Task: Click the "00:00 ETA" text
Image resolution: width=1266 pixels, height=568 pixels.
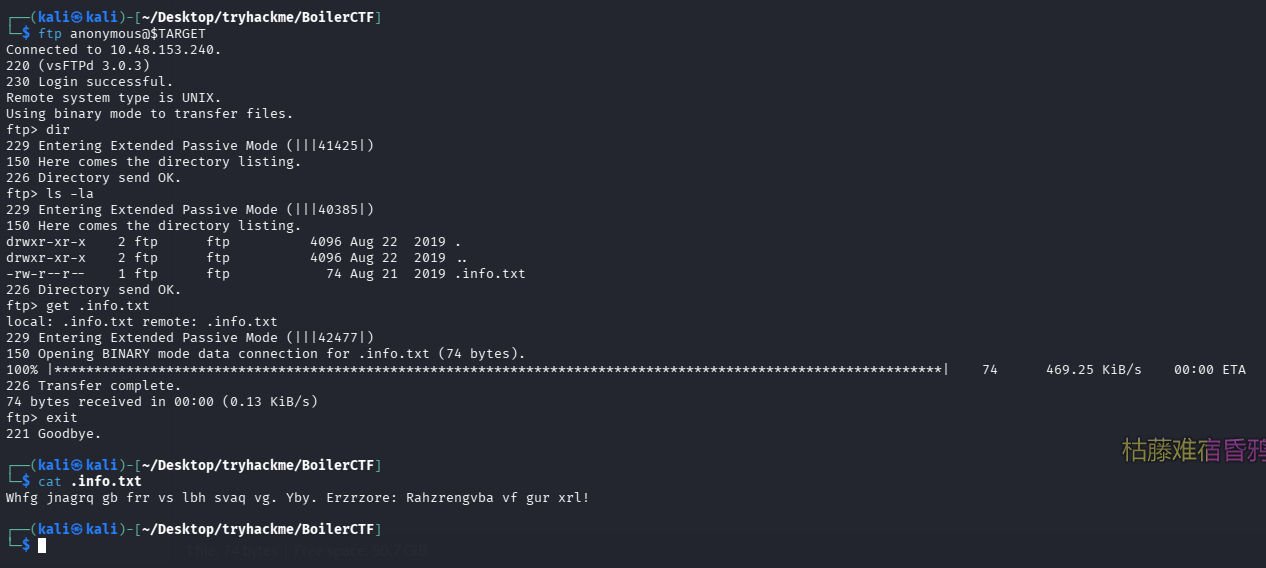Action: pyautogui.click(x=1209, y=370)
